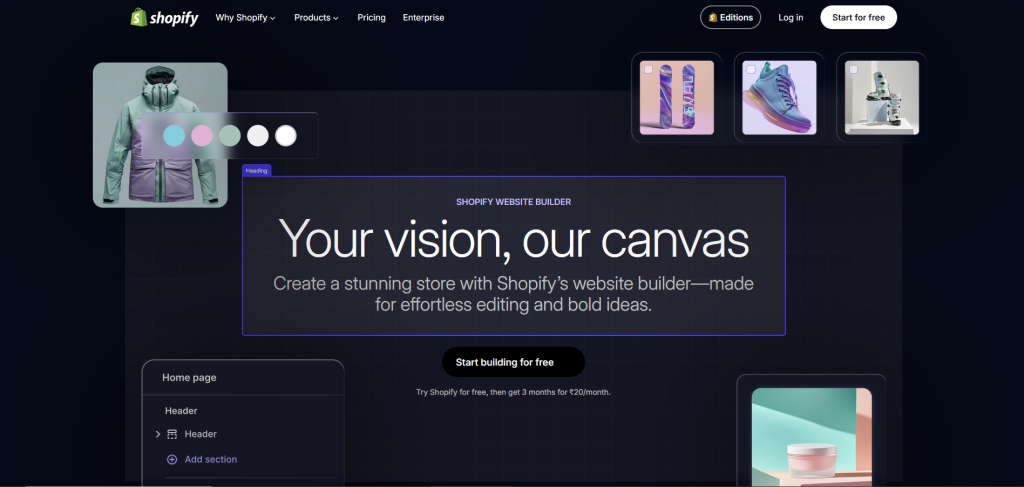Screen dimensions: 1024x487
Task: Click the Log in link
Action: point(790,18)
